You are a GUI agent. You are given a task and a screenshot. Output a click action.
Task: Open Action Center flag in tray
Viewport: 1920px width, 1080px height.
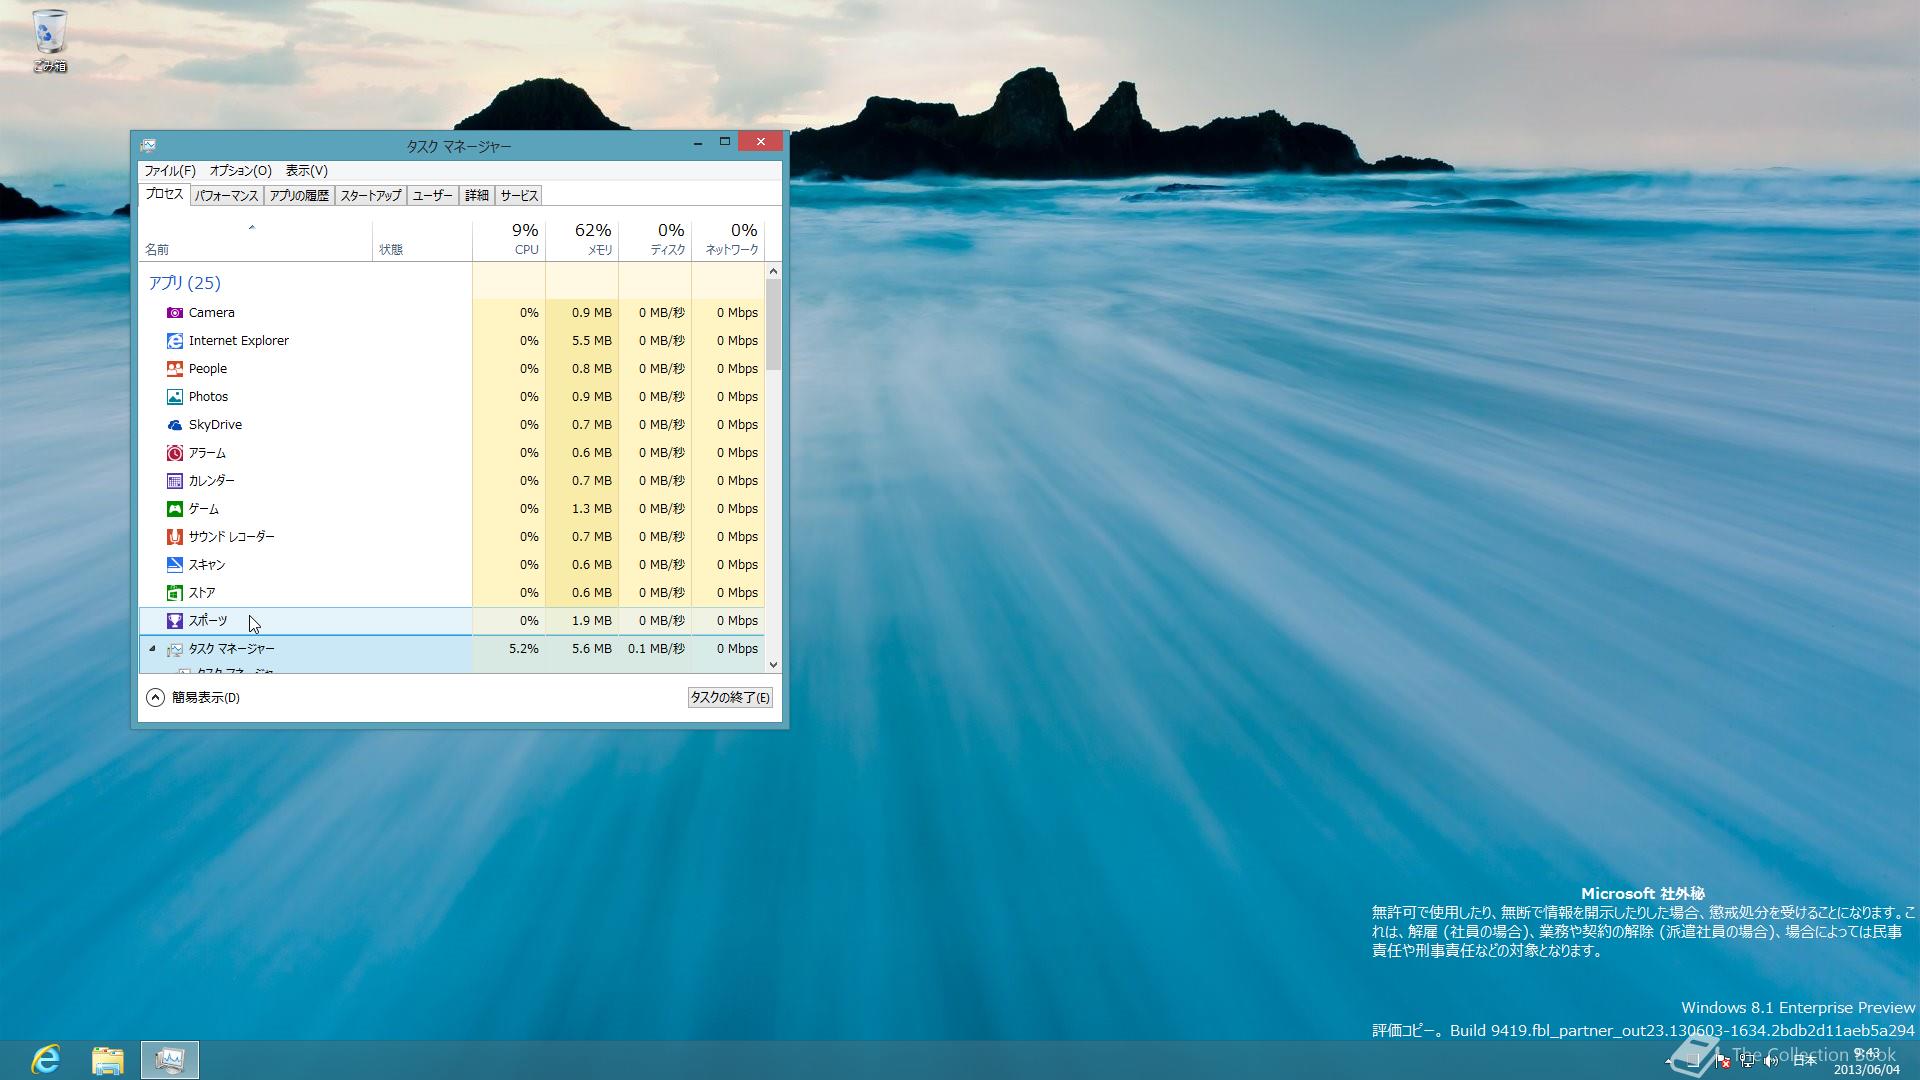(x=1723, y=1061)
